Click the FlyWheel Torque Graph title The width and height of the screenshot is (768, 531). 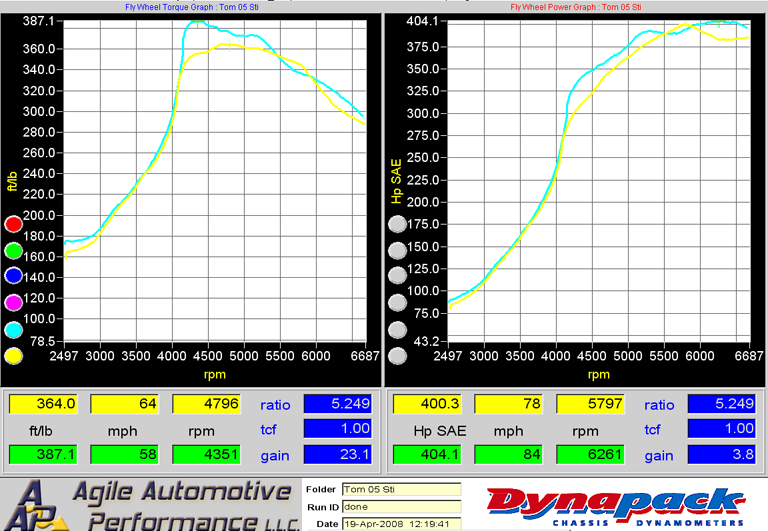(x=194, y=7)
